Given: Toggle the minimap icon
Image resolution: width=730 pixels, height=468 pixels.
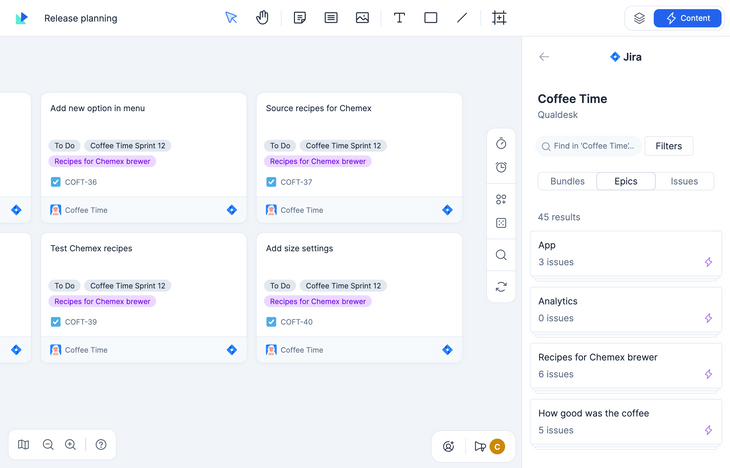Looking at the screenshot, I should (23, 445).
